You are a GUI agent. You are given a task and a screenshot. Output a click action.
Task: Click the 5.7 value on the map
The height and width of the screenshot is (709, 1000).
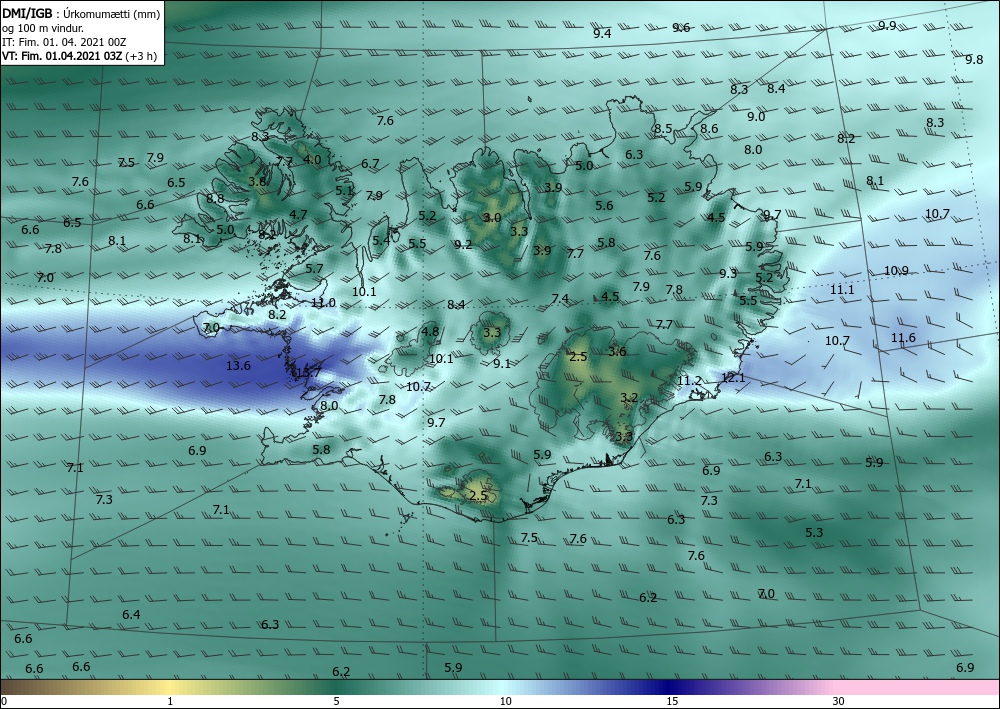click(x=314, y=269)
